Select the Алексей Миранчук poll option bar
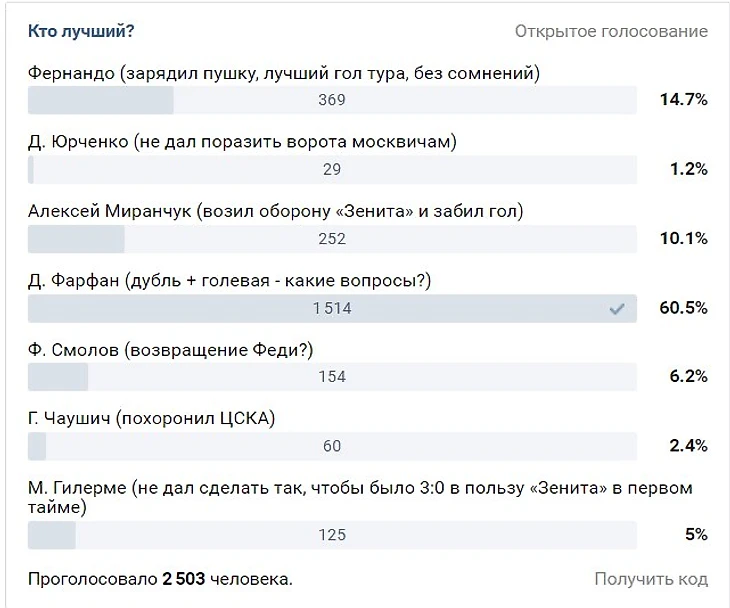Viewport: 730px width, 608px height. (x=332, y=239)
